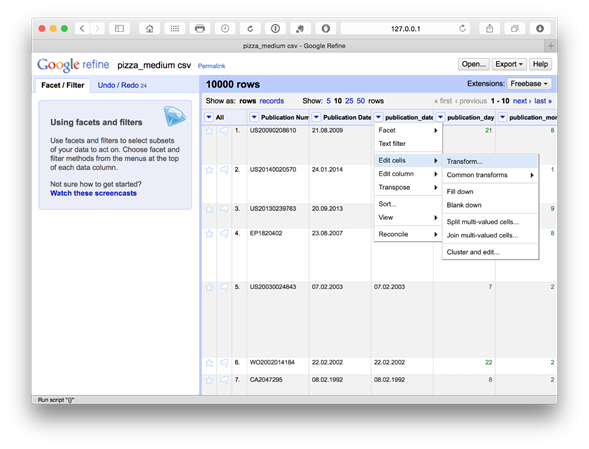Image resolution: width=589 pixels, height=449 pixels.
Task: Open the Publication Date column dropdown
Action: 316,117
